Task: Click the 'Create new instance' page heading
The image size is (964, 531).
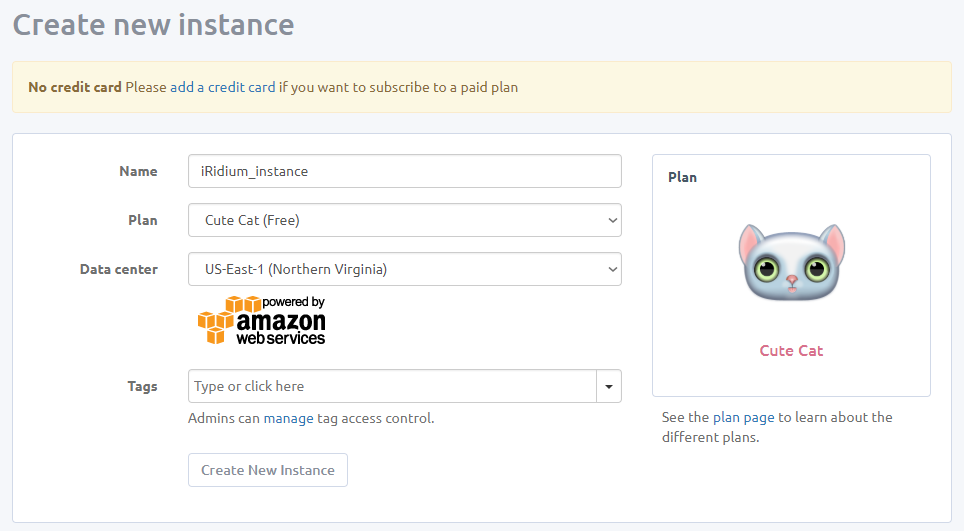Action: 153,25
